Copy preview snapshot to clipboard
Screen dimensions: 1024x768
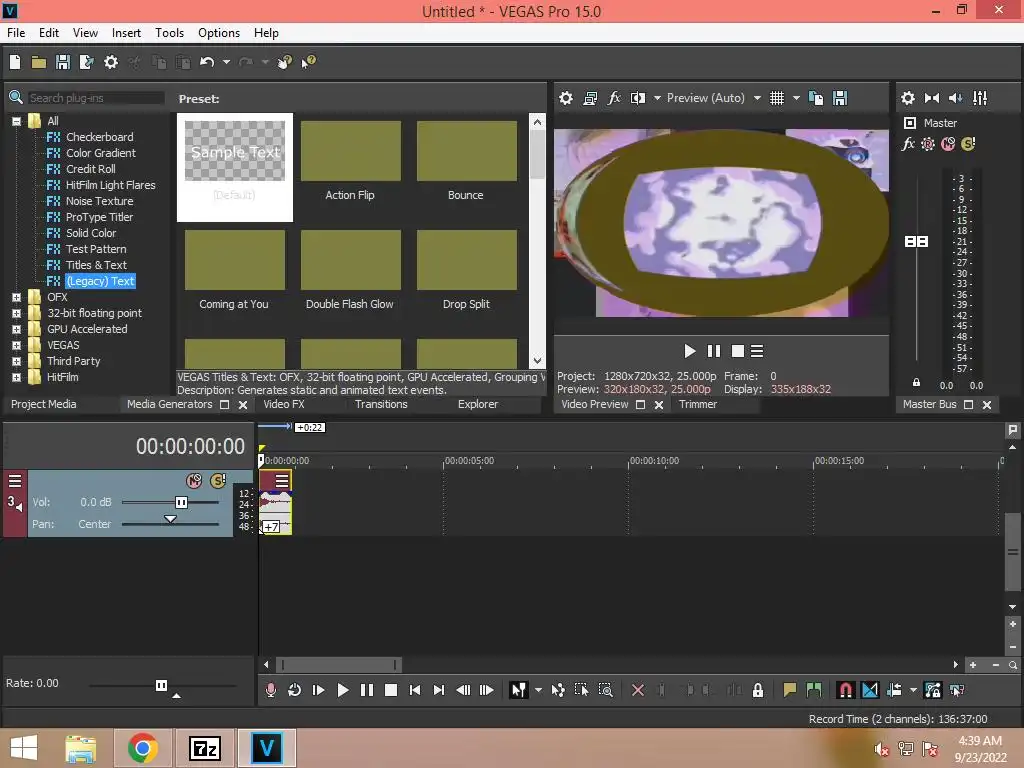816,98
